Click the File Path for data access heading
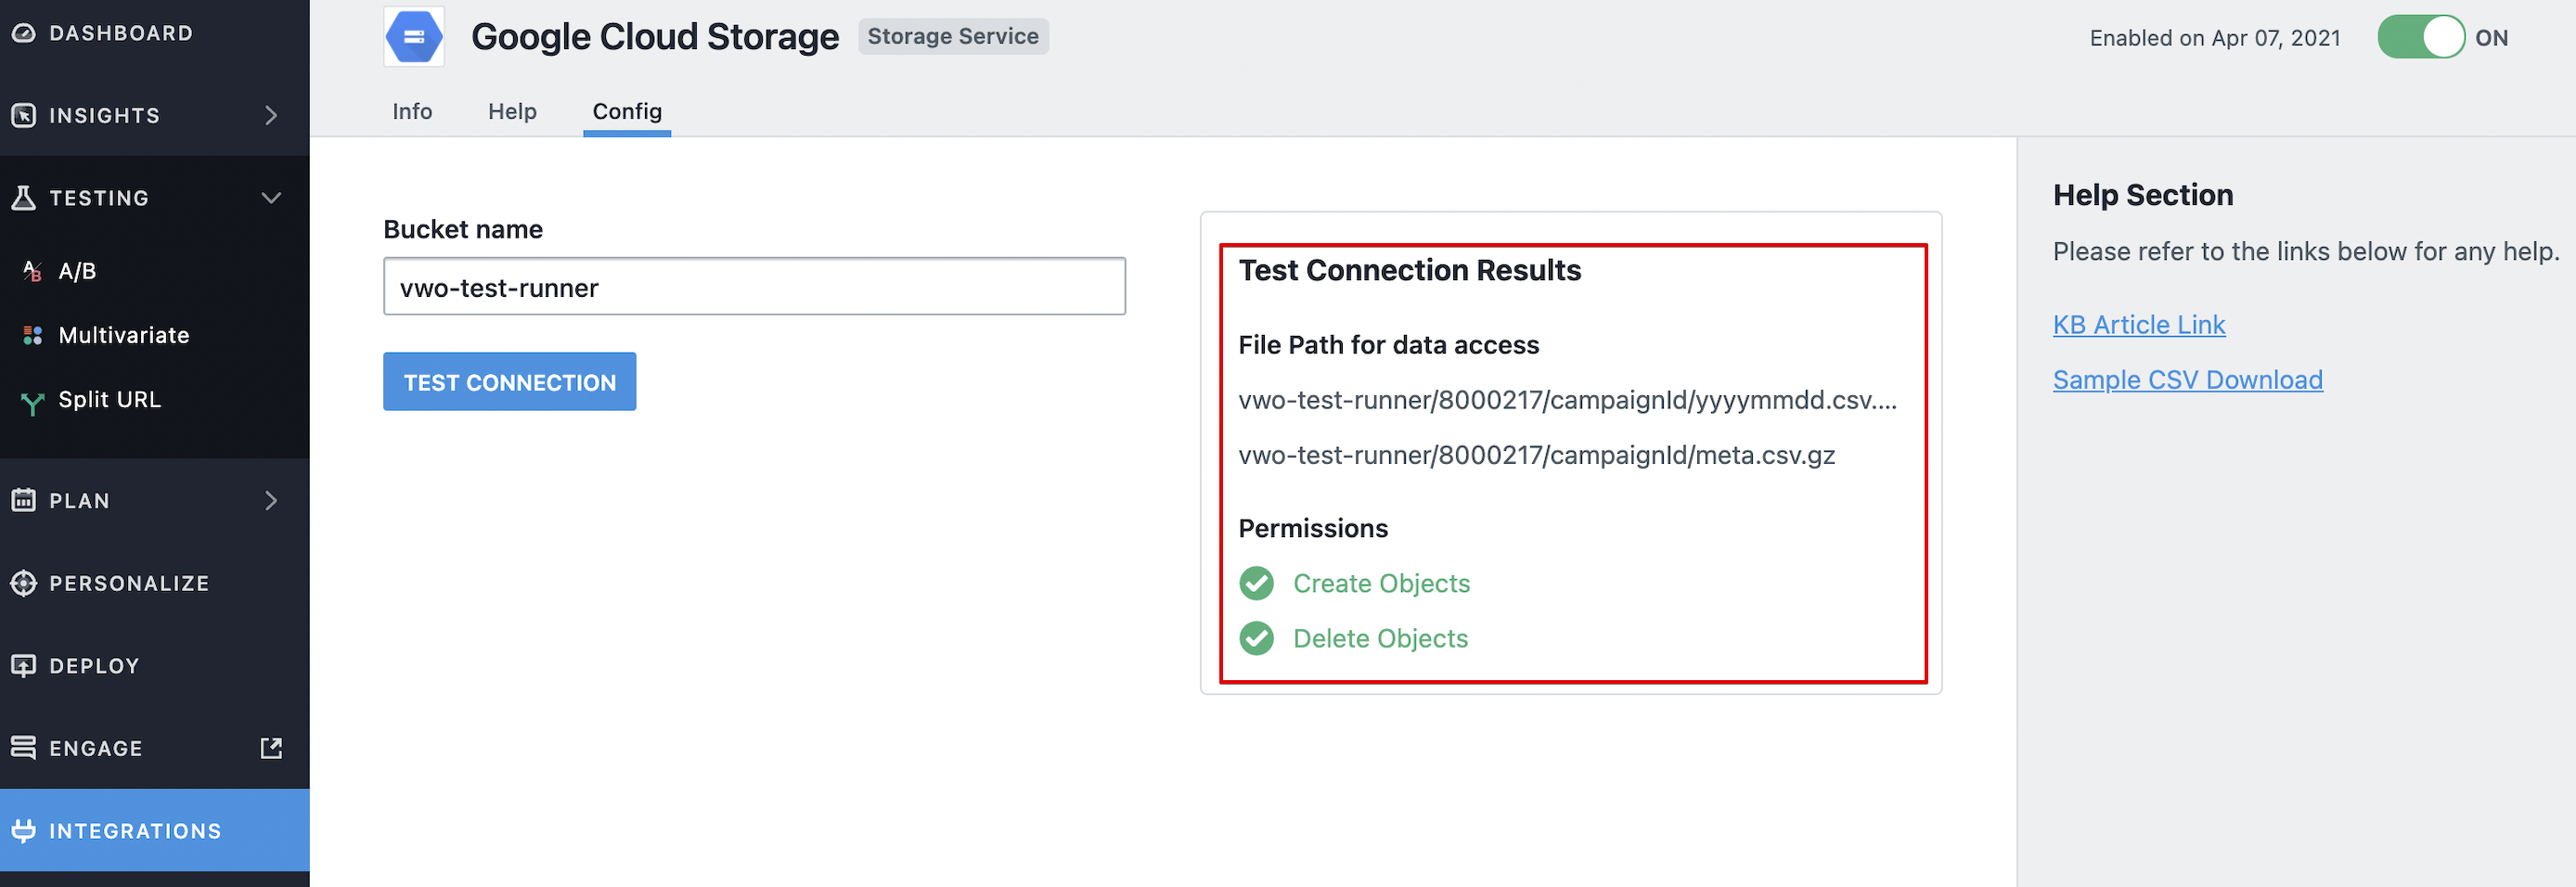This screenshot has width=2576, height=887. (1389, 345)
